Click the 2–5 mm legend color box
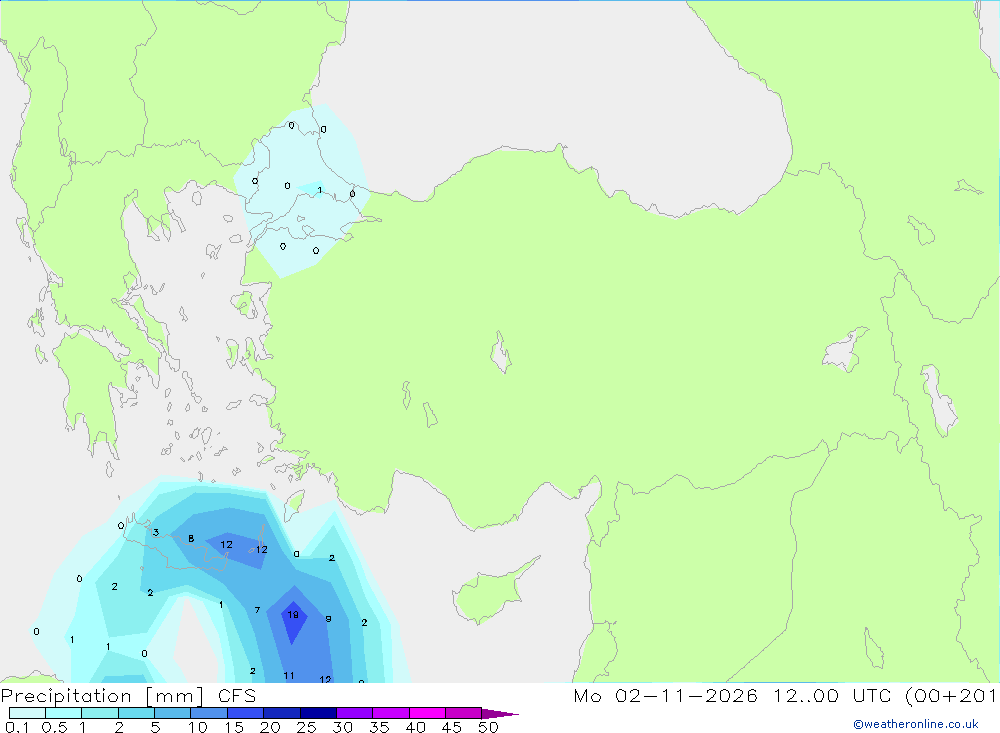The image size is (1000, 733). coord(136,713)
